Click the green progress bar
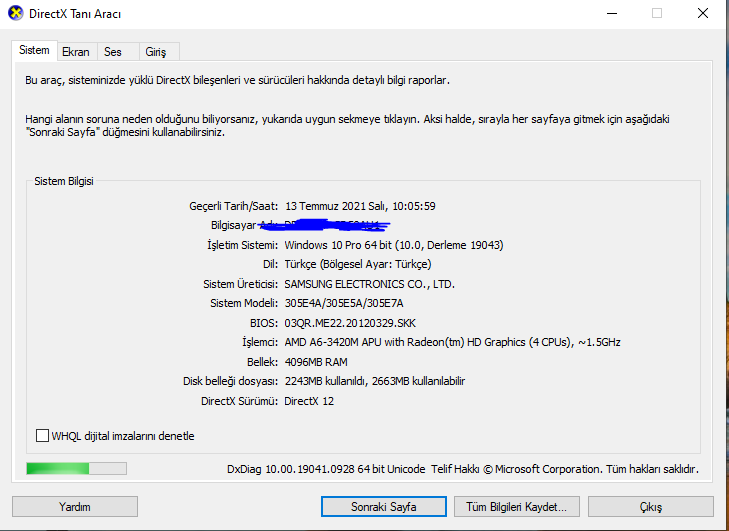The width and height of the screenshot is (729, 531). [x=76, y=468]
